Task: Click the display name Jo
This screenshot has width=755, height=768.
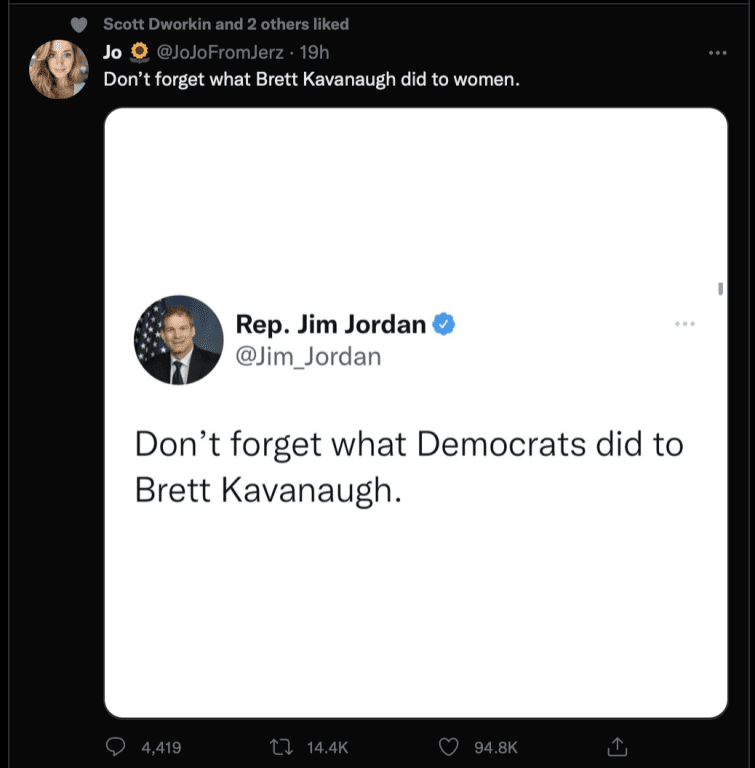Action: [112, 52]
